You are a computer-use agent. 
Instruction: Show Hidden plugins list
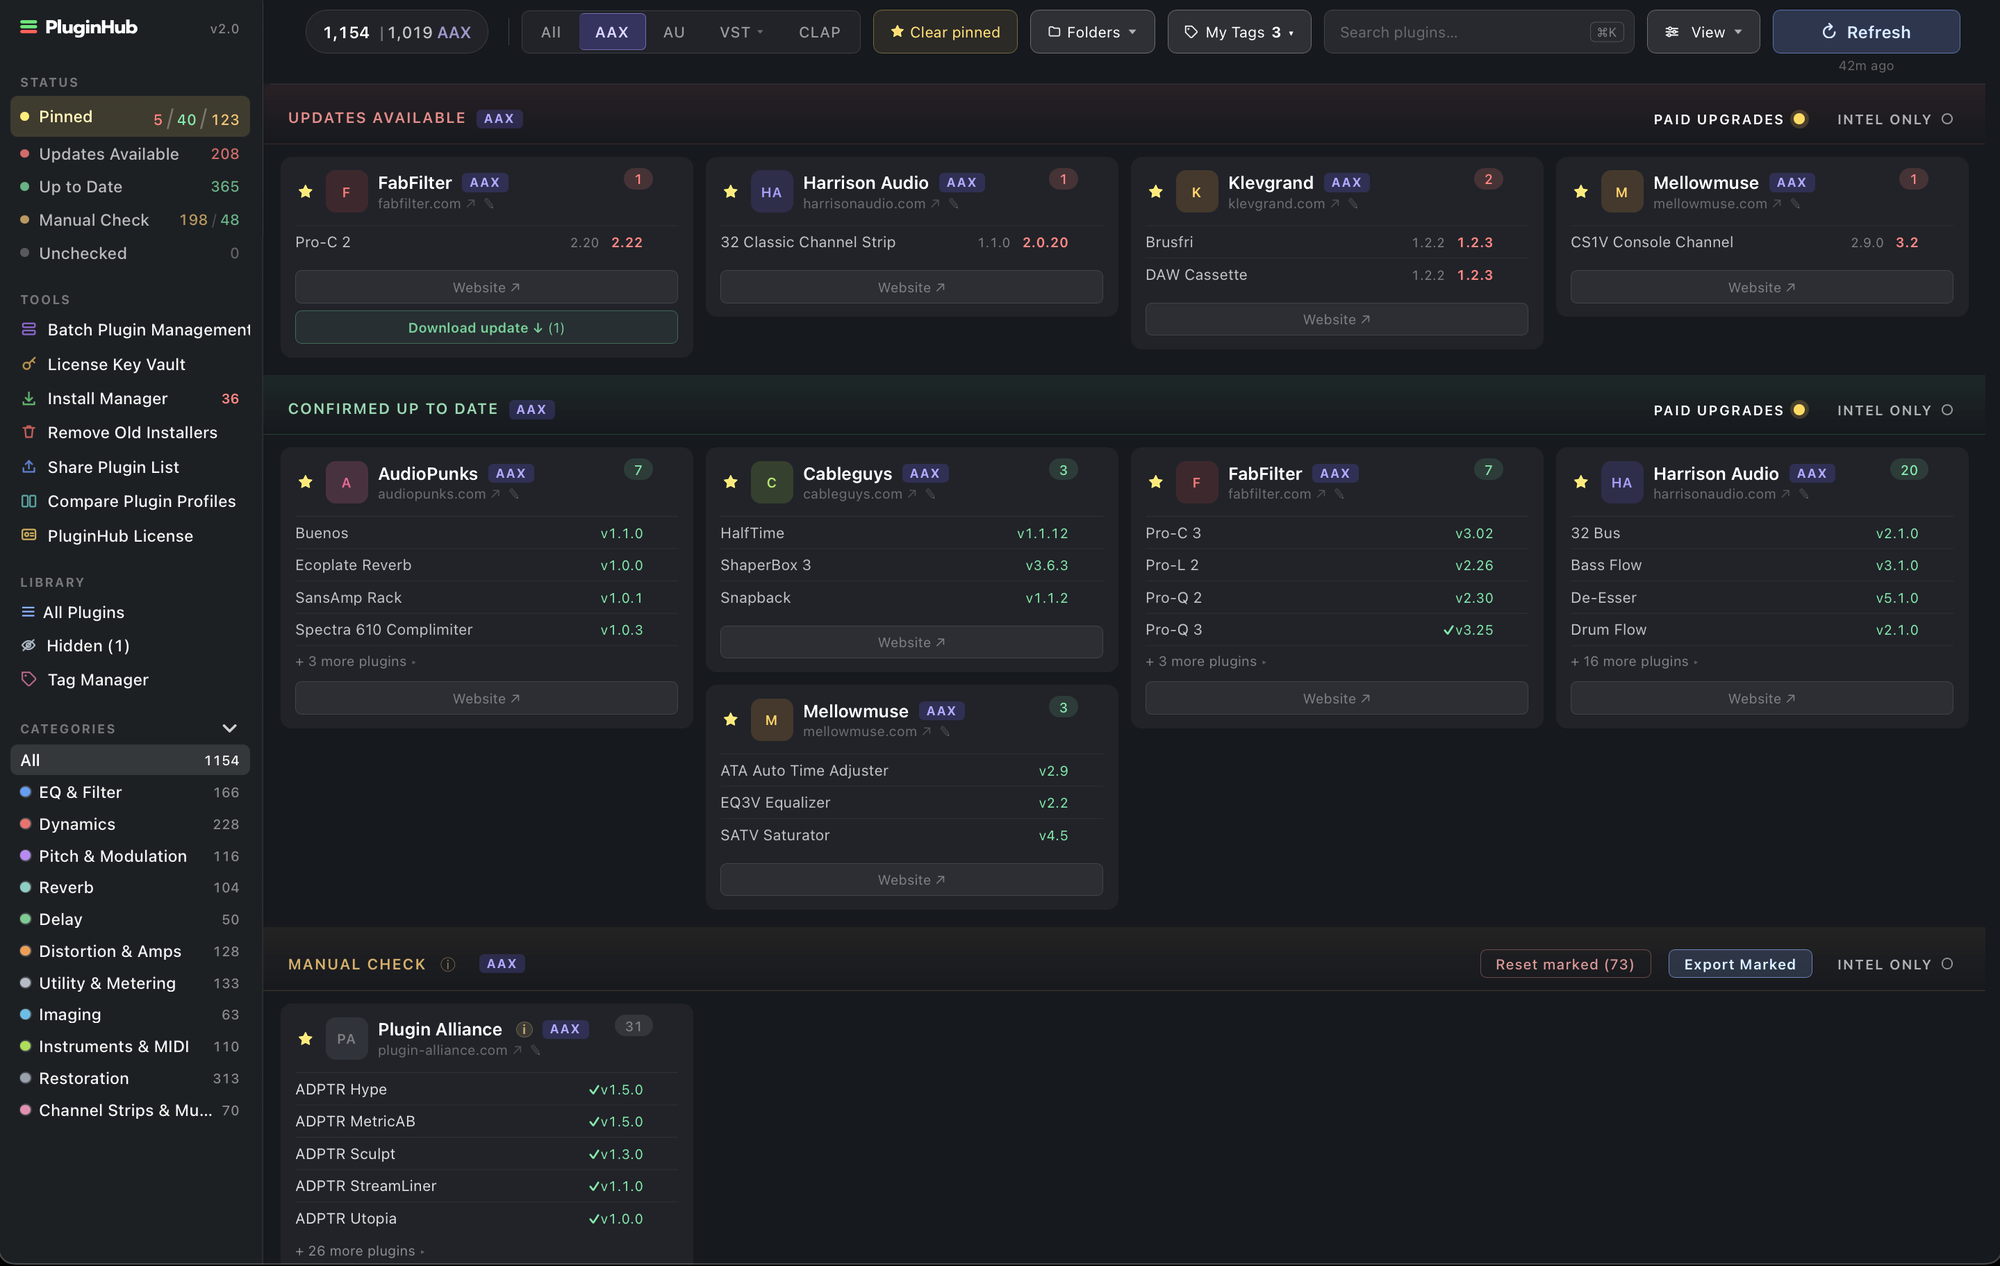click(88, 646)
